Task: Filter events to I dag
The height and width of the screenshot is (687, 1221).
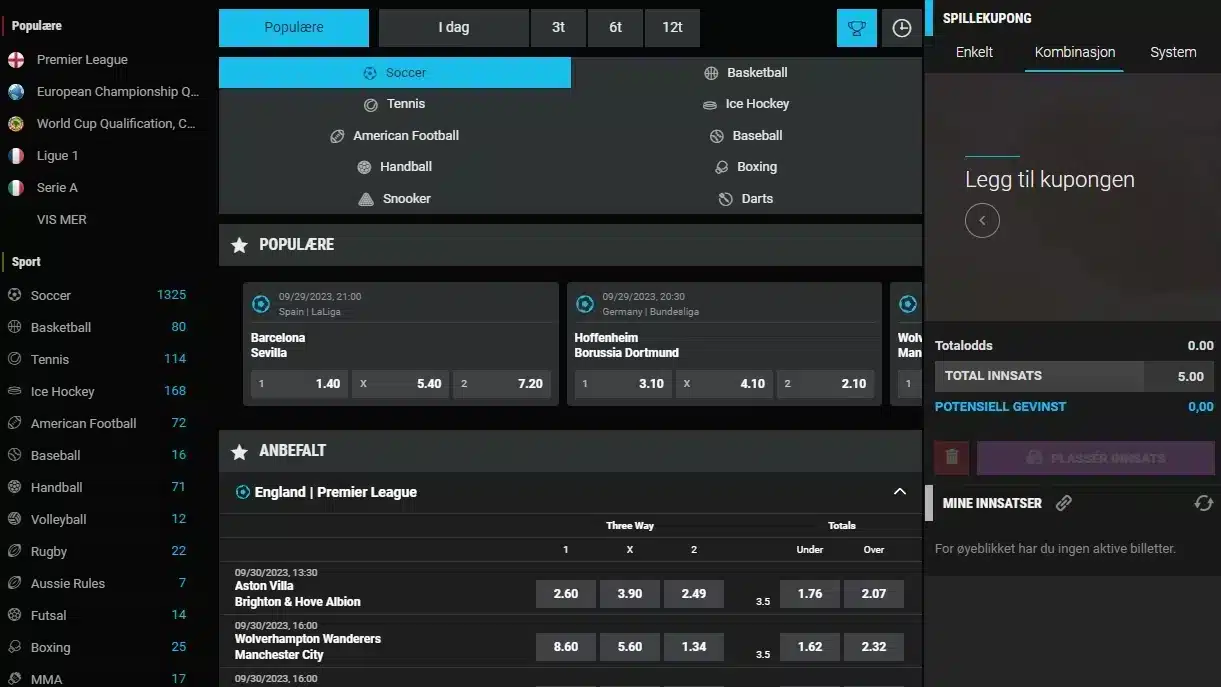Action: [x=453, y=28]
